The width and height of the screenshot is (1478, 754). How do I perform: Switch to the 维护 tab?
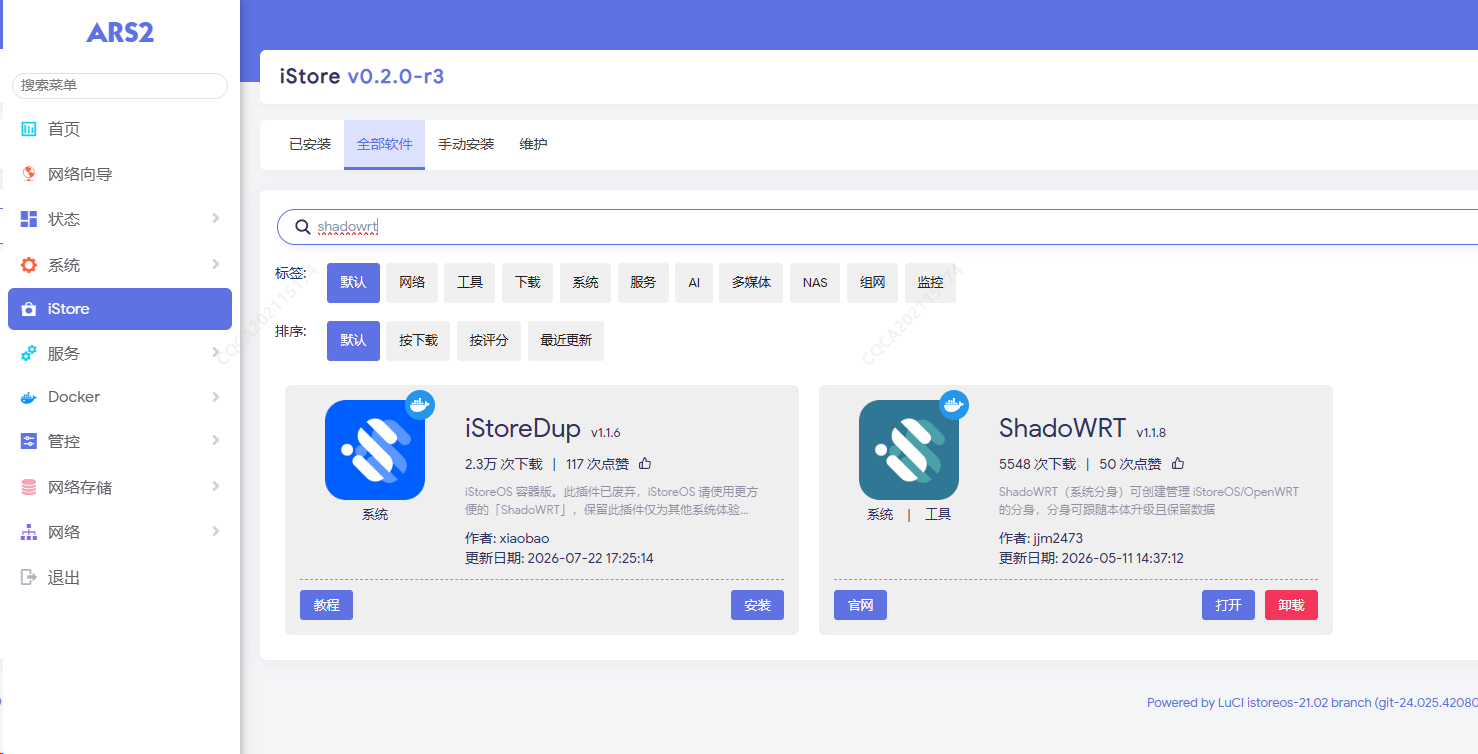(x=534, y=144)
